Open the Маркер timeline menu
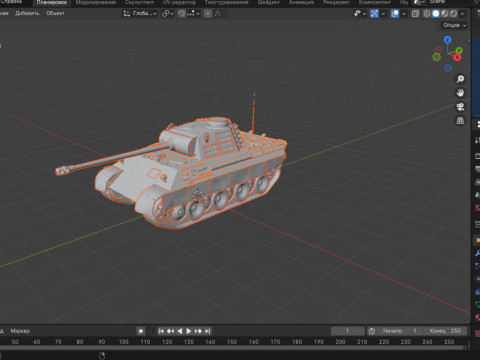Image resolution: width=480 pixels, height=360 pixels. click(x=20, y=331)
